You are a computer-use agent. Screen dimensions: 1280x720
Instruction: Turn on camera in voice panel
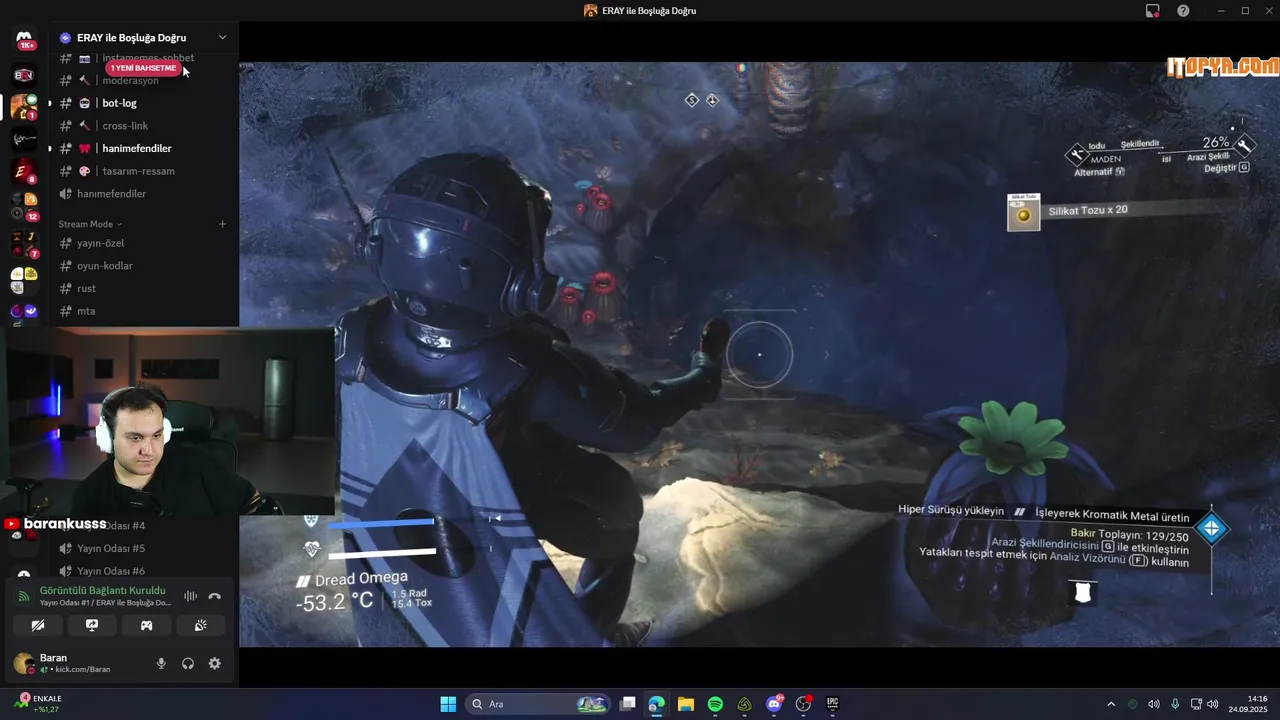38,625
